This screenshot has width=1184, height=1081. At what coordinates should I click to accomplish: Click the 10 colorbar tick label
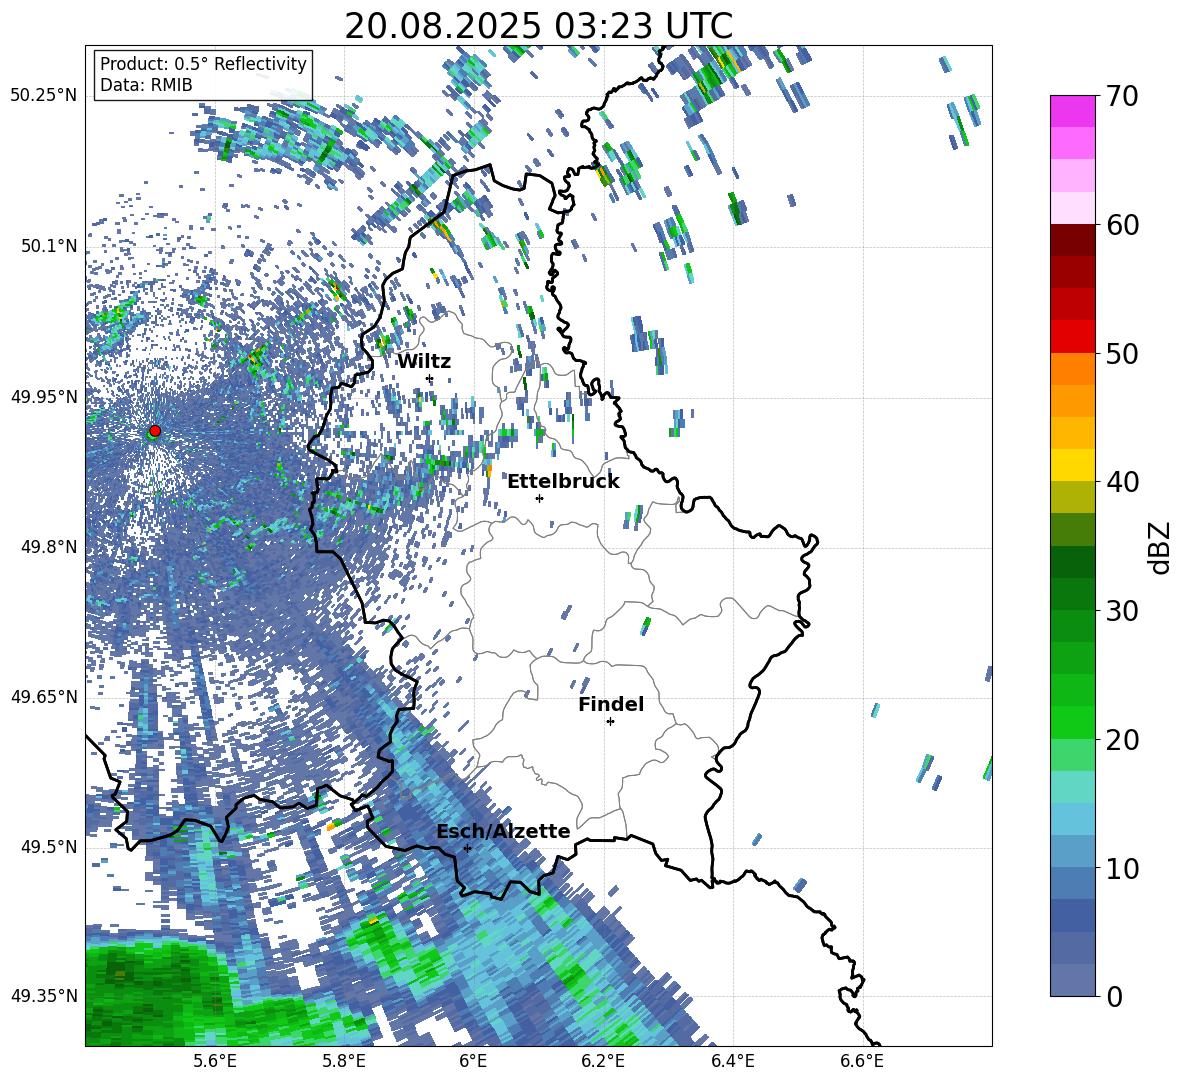1122,868
